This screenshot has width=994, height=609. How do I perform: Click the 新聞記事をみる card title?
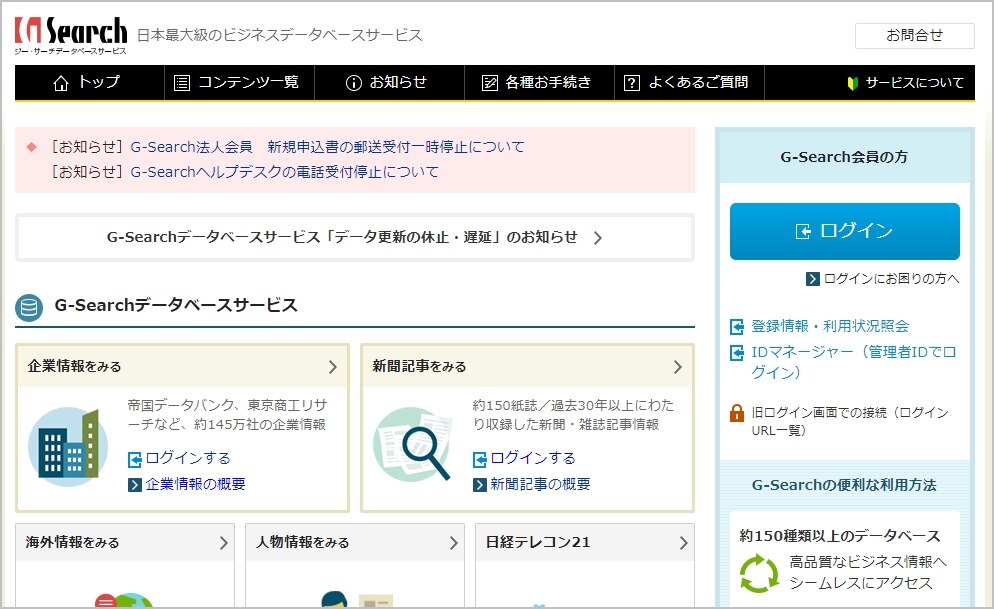tap(419, 366)
